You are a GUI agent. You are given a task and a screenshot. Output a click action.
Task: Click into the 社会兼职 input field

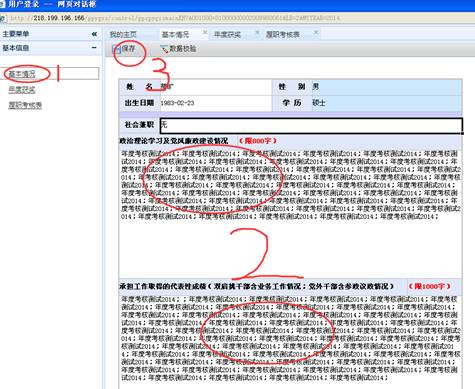[x=311, y=125]
